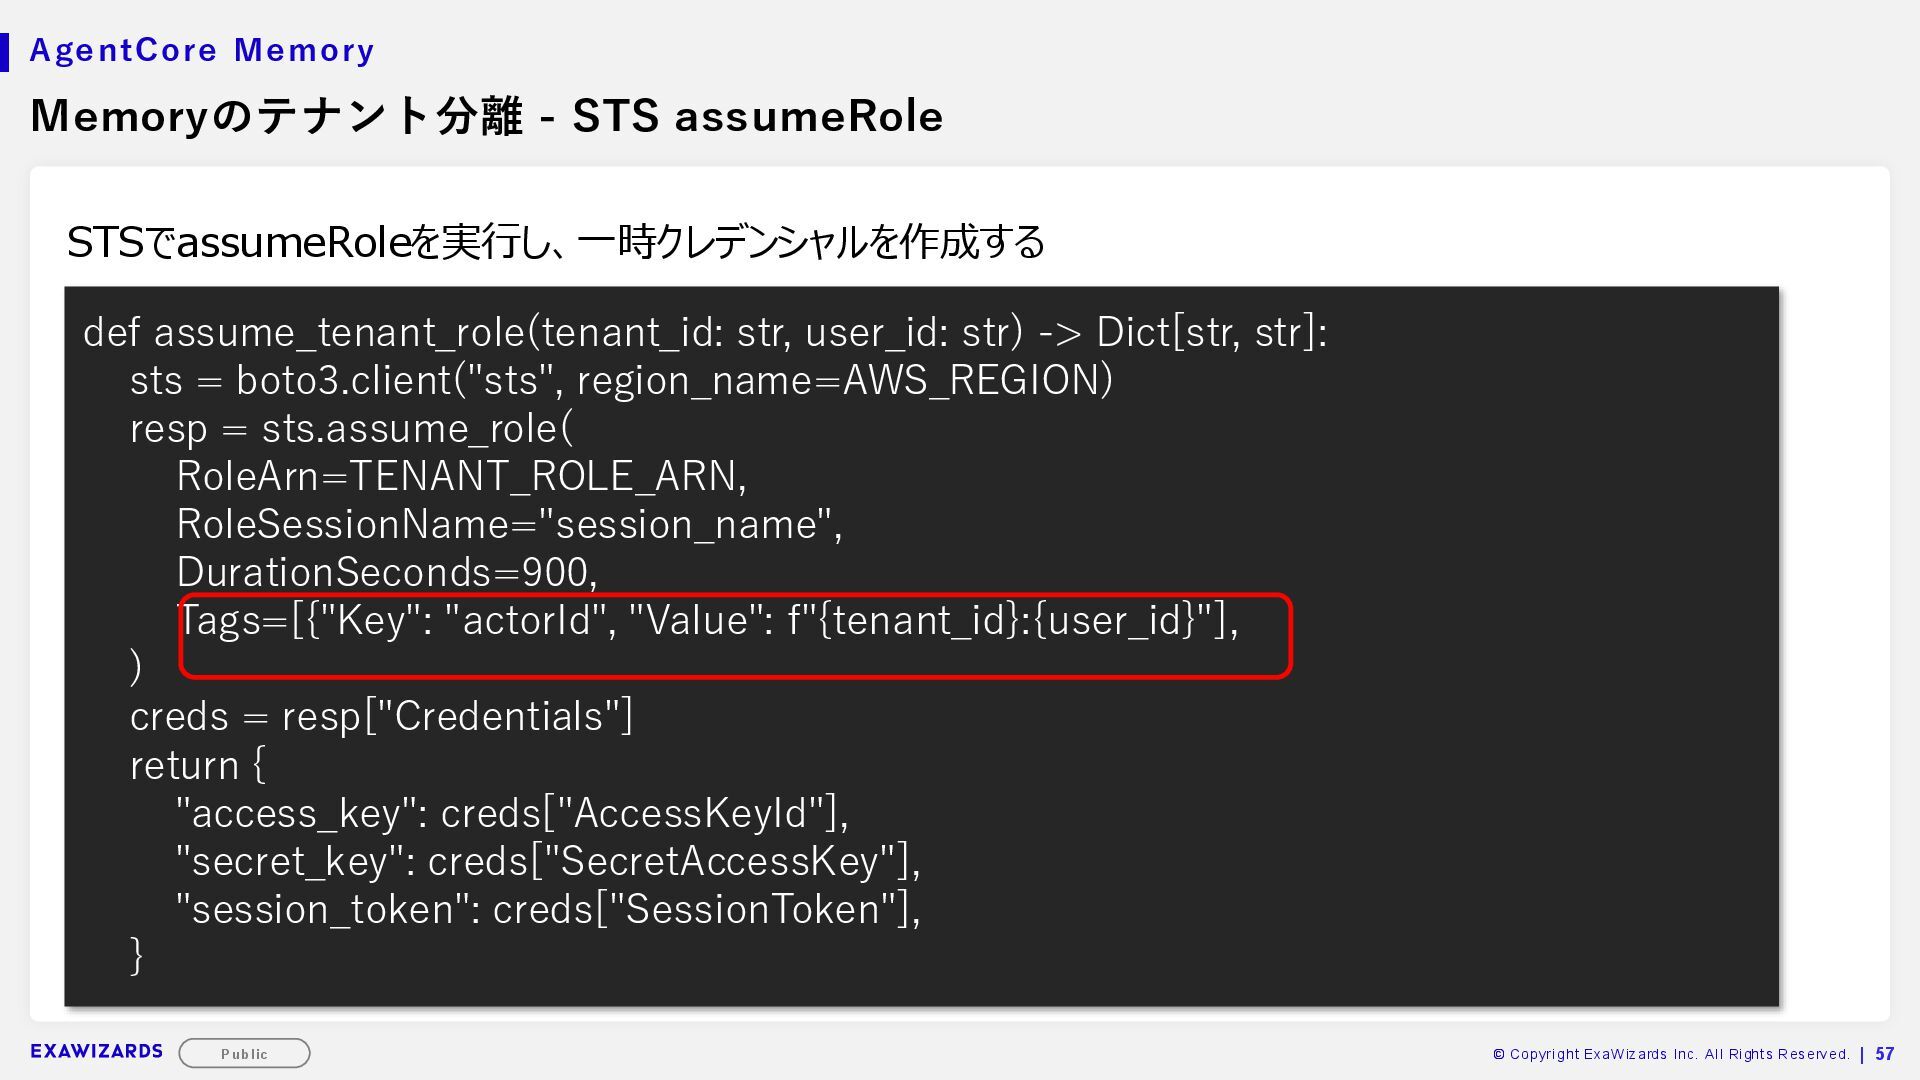1920x1080 pixels.
Task: Click the page number 57
Action: point(1884,1054)
